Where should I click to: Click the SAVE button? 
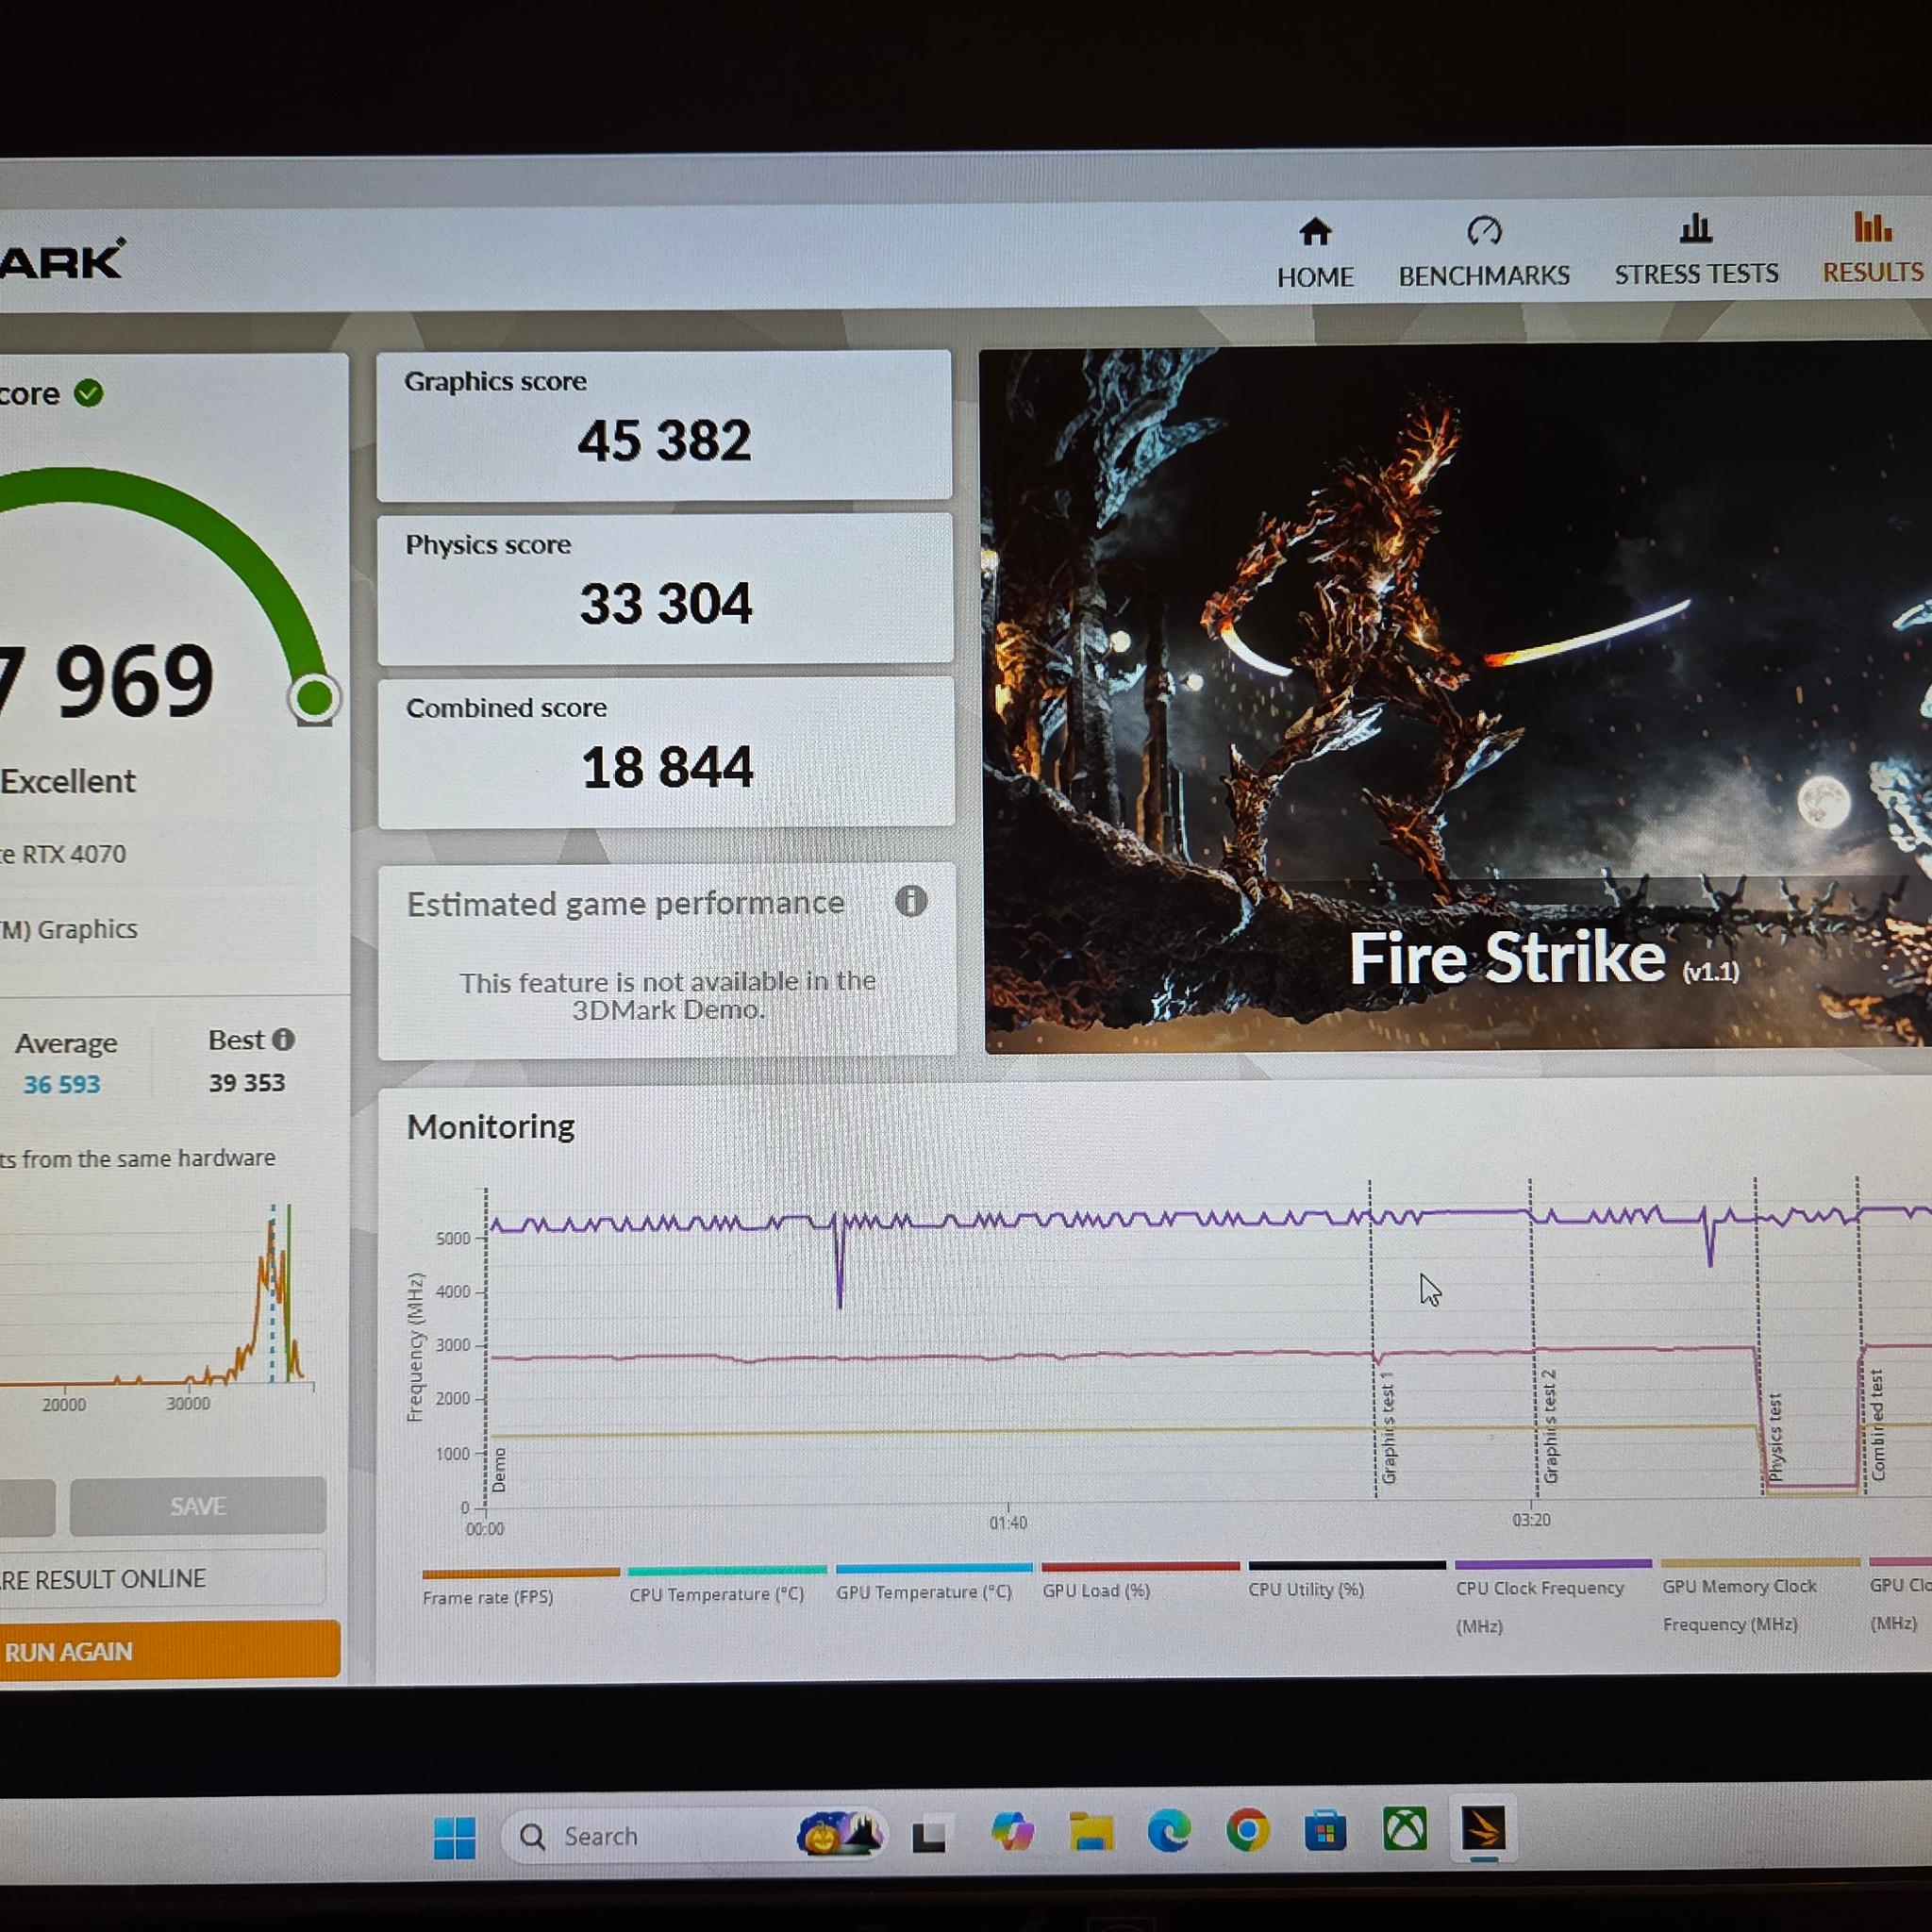coord(198,1505)
